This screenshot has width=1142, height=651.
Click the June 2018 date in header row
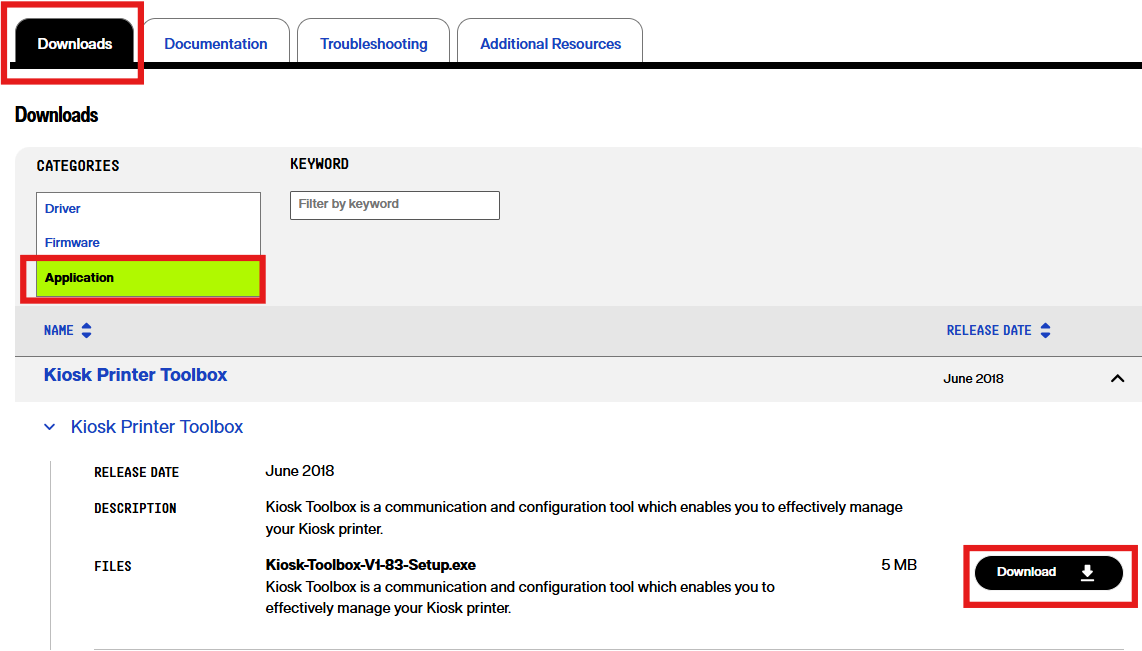973,379
